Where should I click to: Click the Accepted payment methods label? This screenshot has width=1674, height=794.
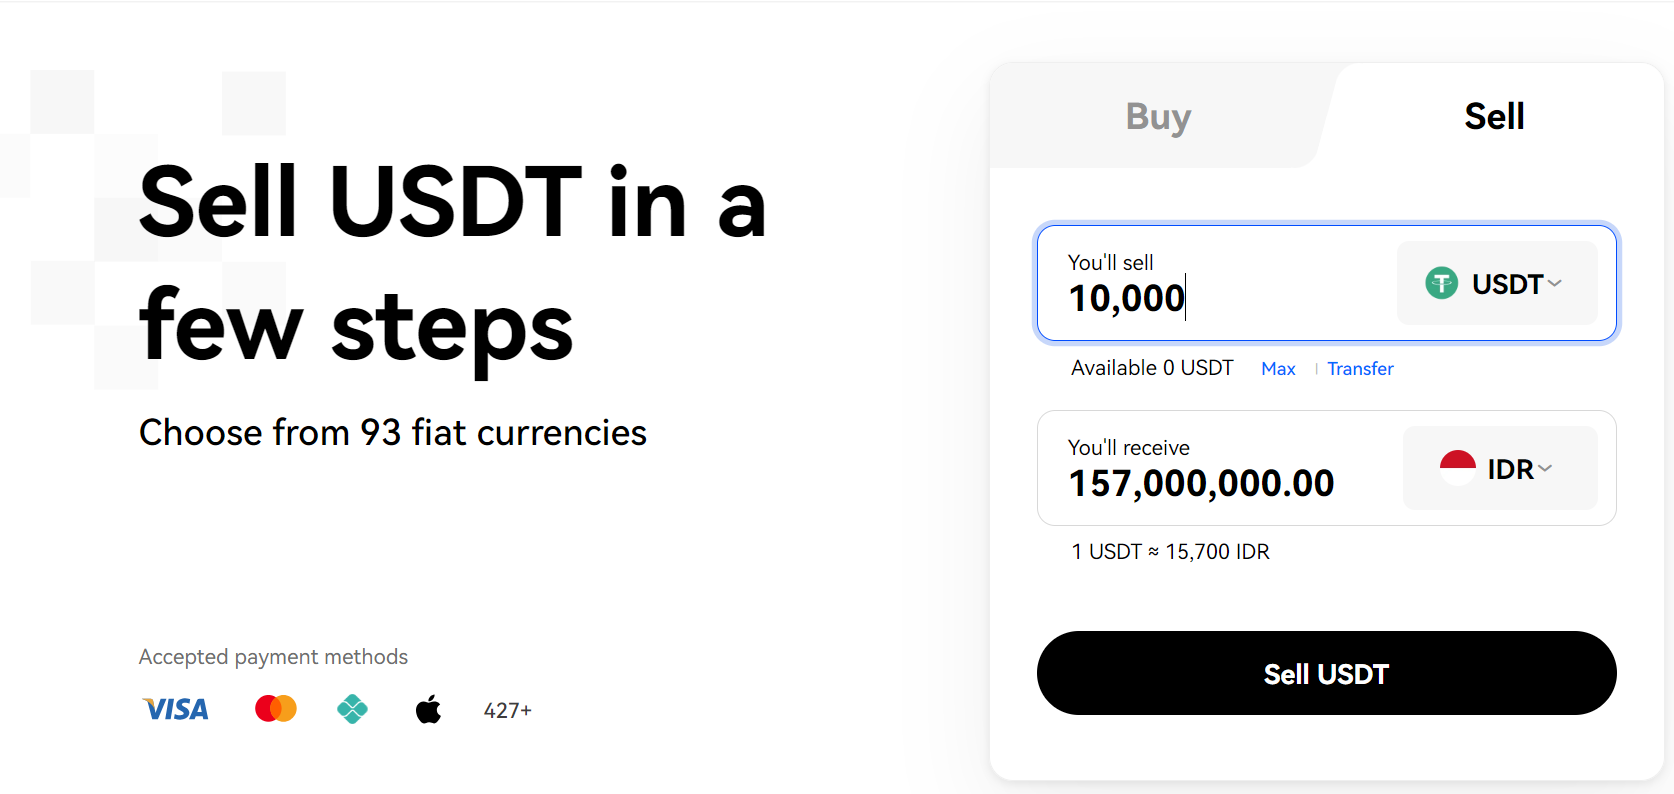273,657
